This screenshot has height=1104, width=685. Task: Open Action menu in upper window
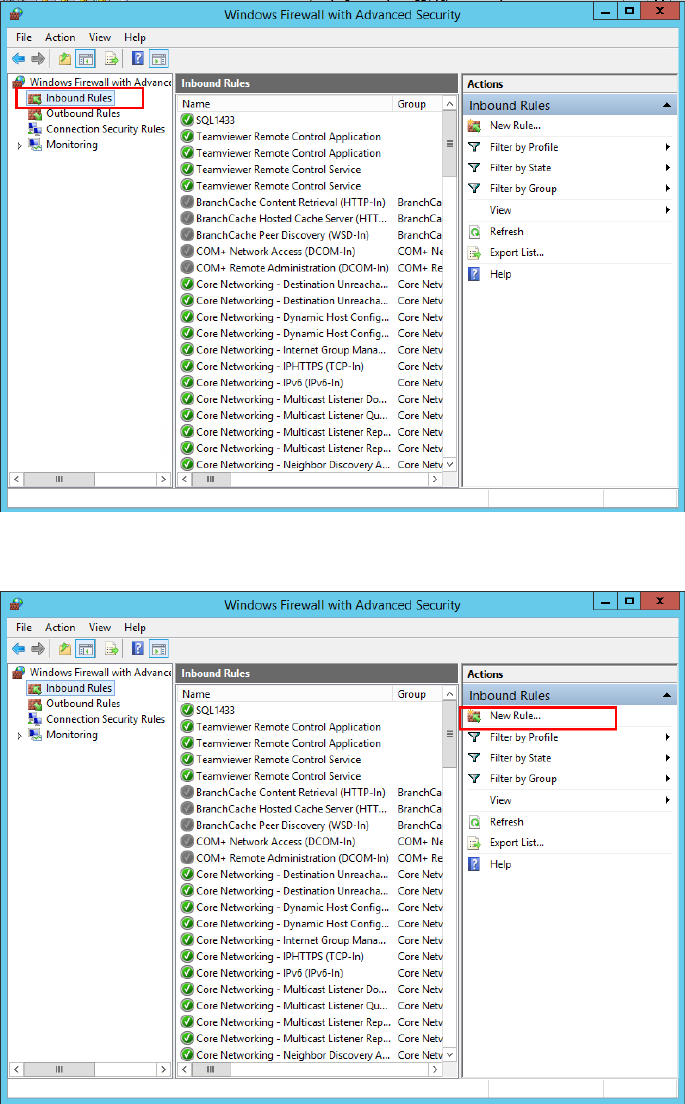pos(60,37)
